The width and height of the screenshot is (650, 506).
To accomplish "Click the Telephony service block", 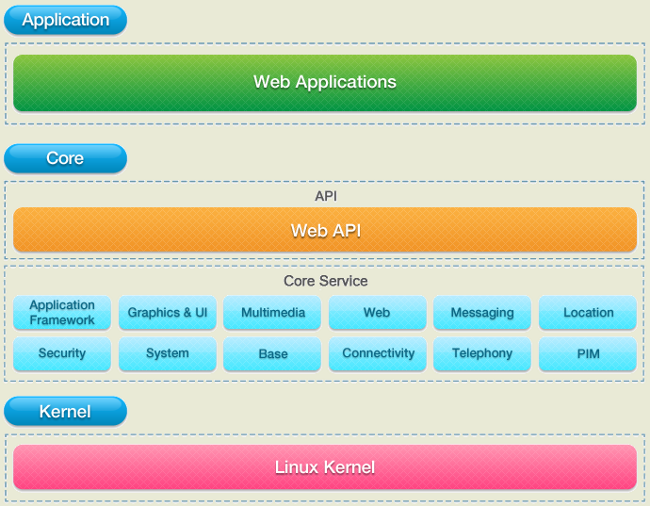I will point(482,353).
